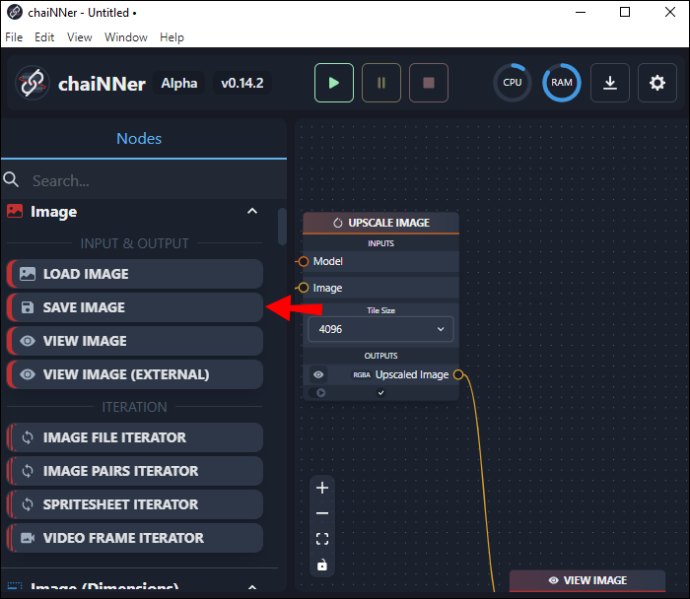Select the Nodes tab
Viewport: 690px width, 599px height.
(x=139, y=139)
